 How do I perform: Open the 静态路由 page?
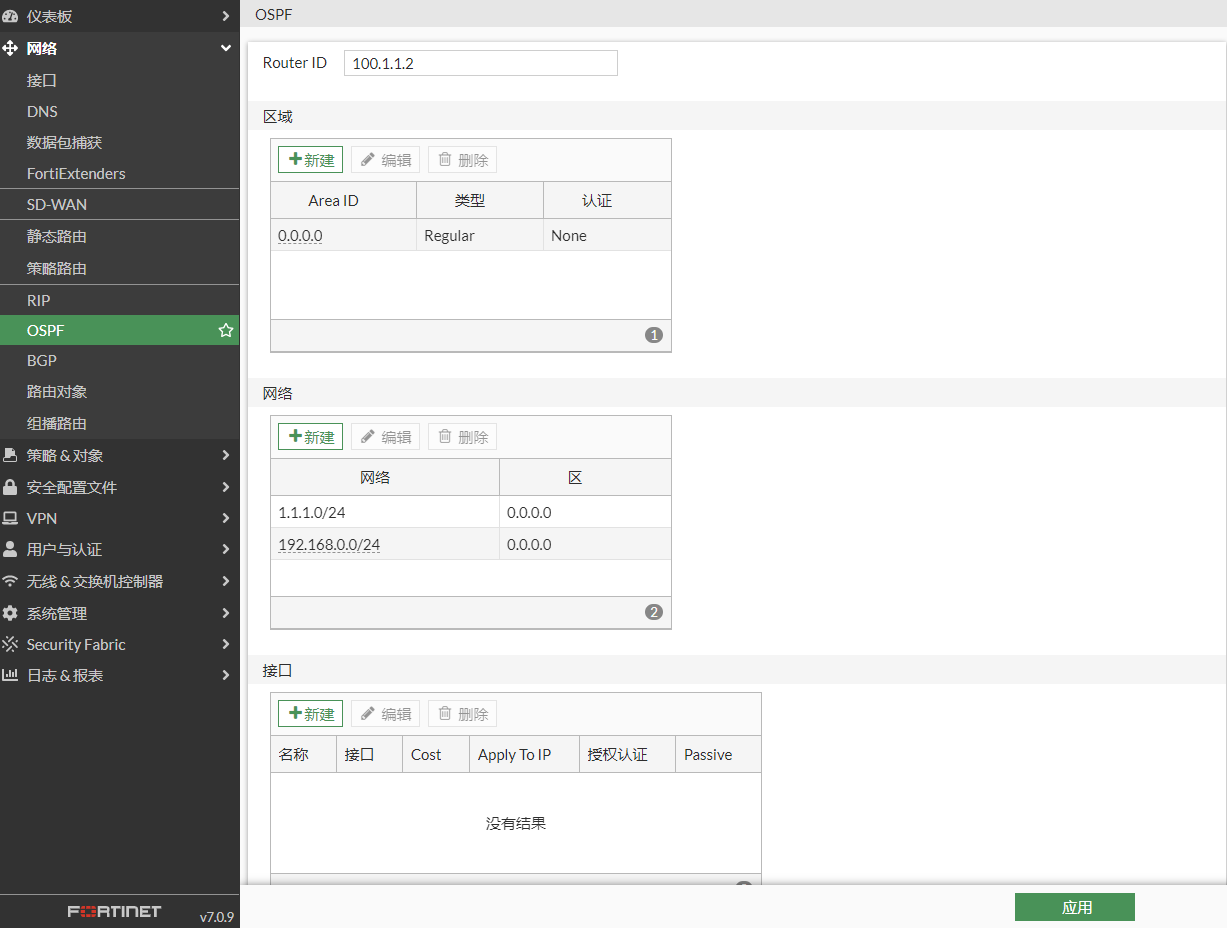pyautogui.click(x=57, y=237)
